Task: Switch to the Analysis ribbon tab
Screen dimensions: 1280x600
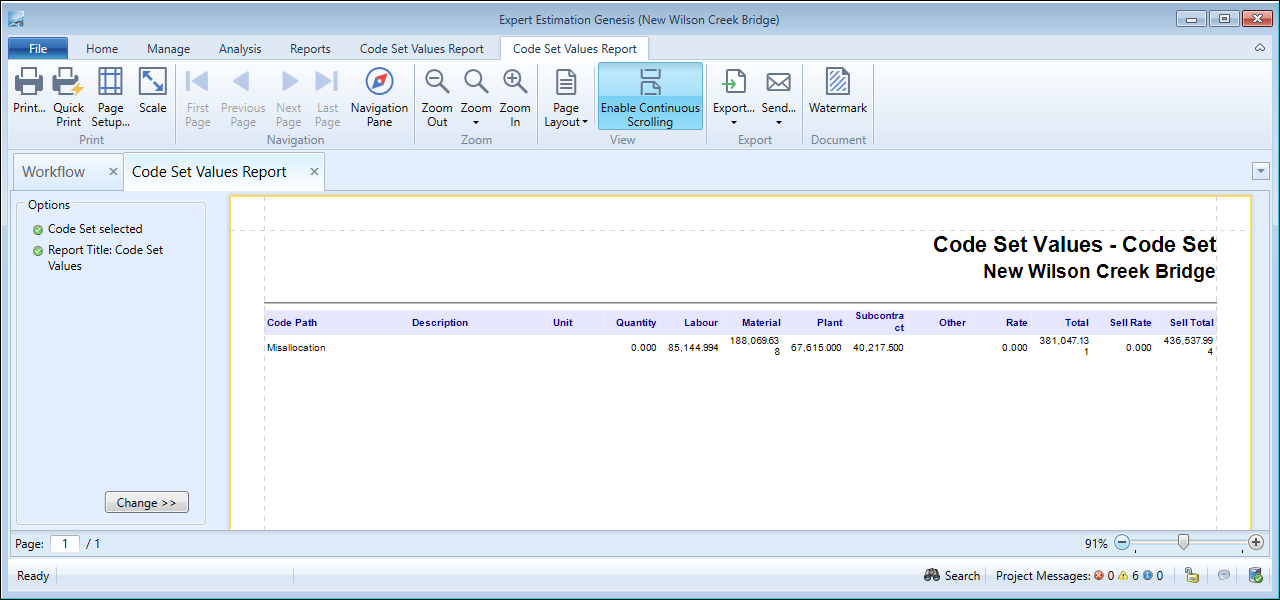Action: coord(240,49)
